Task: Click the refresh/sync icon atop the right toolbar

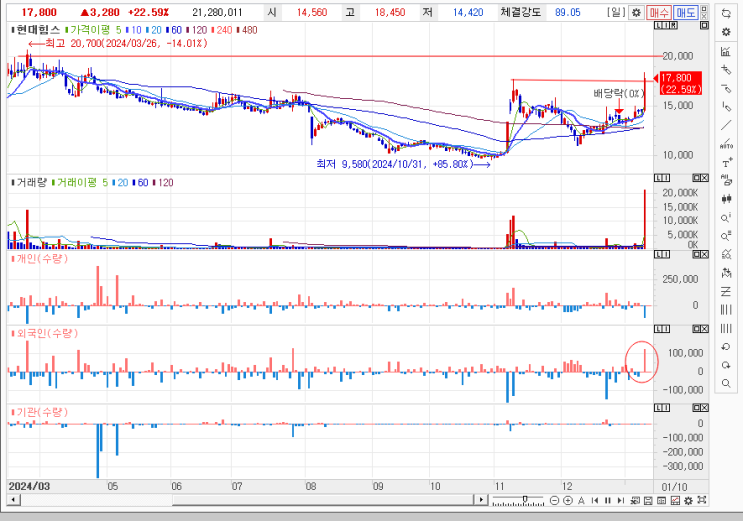Action: pyautogui.click(x=726, y=13)
